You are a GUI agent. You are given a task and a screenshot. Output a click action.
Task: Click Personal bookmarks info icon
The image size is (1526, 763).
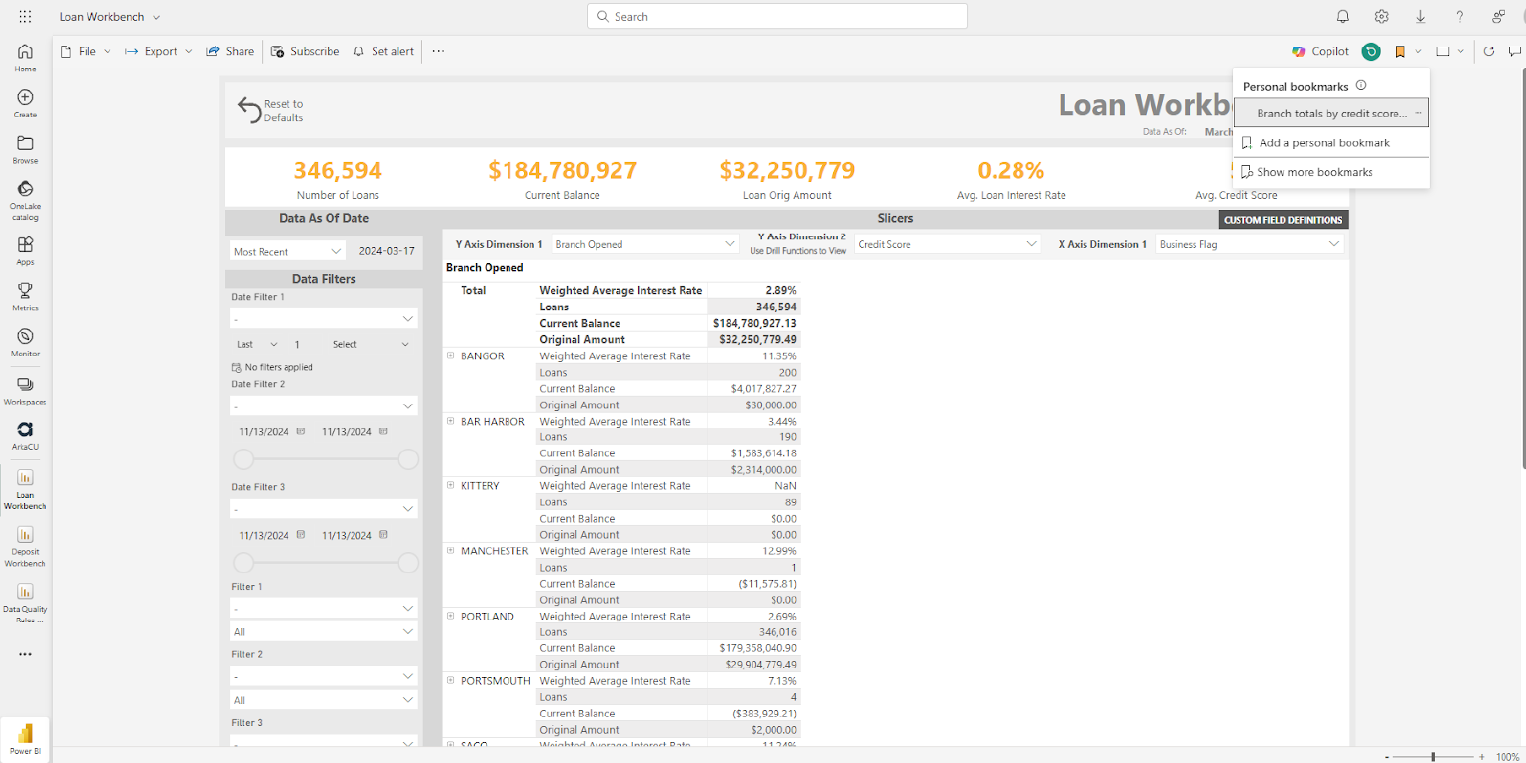pyautogui.click(x=1361, y=86)
